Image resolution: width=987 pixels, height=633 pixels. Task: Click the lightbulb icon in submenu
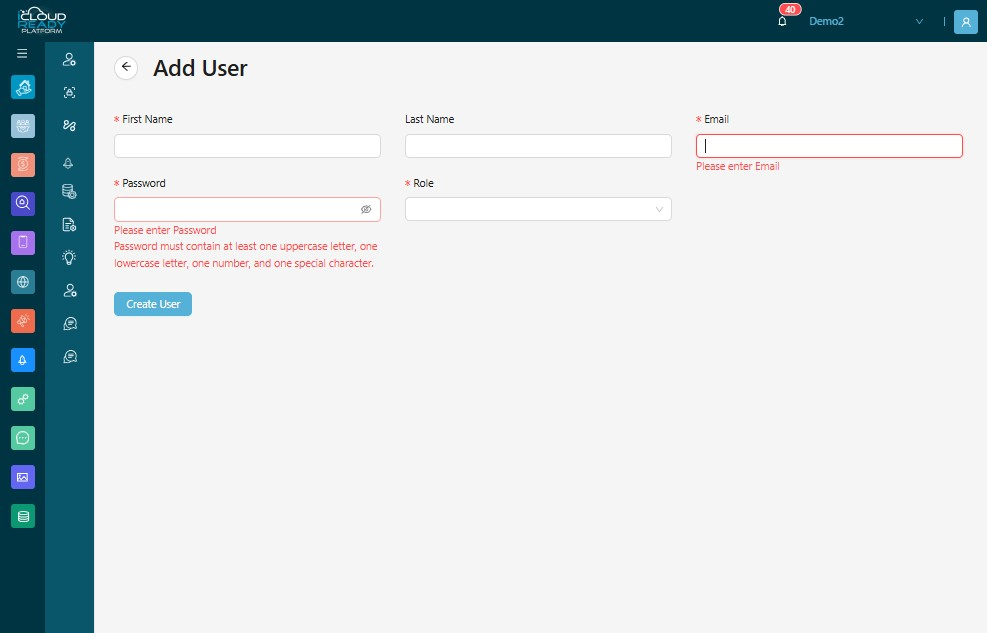click(x=69, y=257)
